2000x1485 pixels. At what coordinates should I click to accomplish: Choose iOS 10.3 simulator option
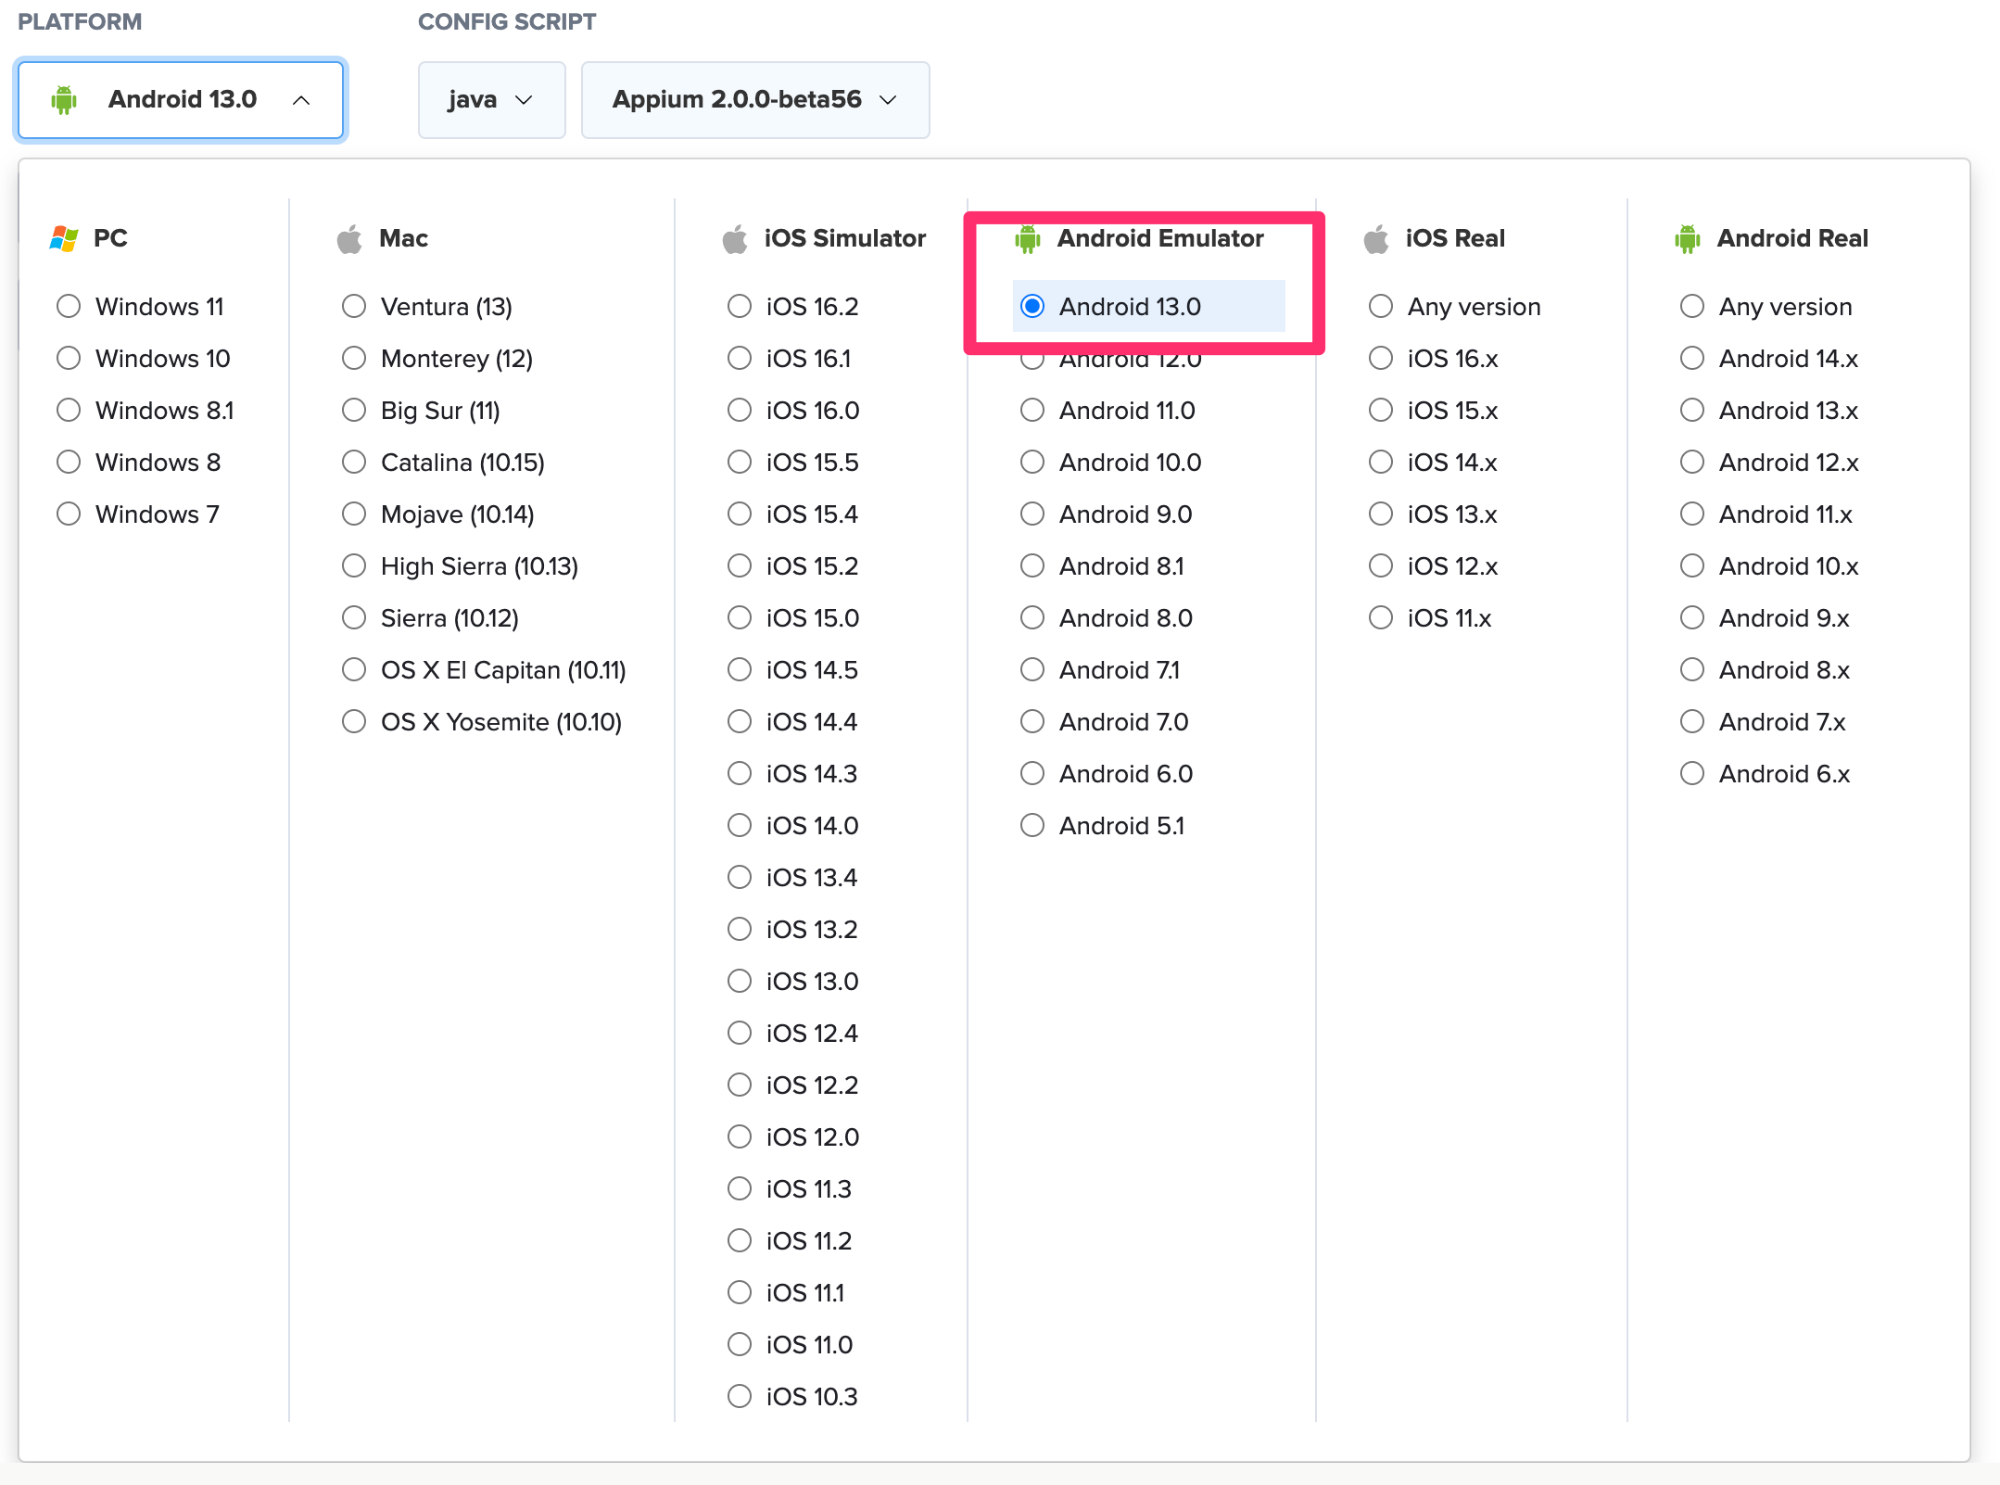pos(793,1397)
